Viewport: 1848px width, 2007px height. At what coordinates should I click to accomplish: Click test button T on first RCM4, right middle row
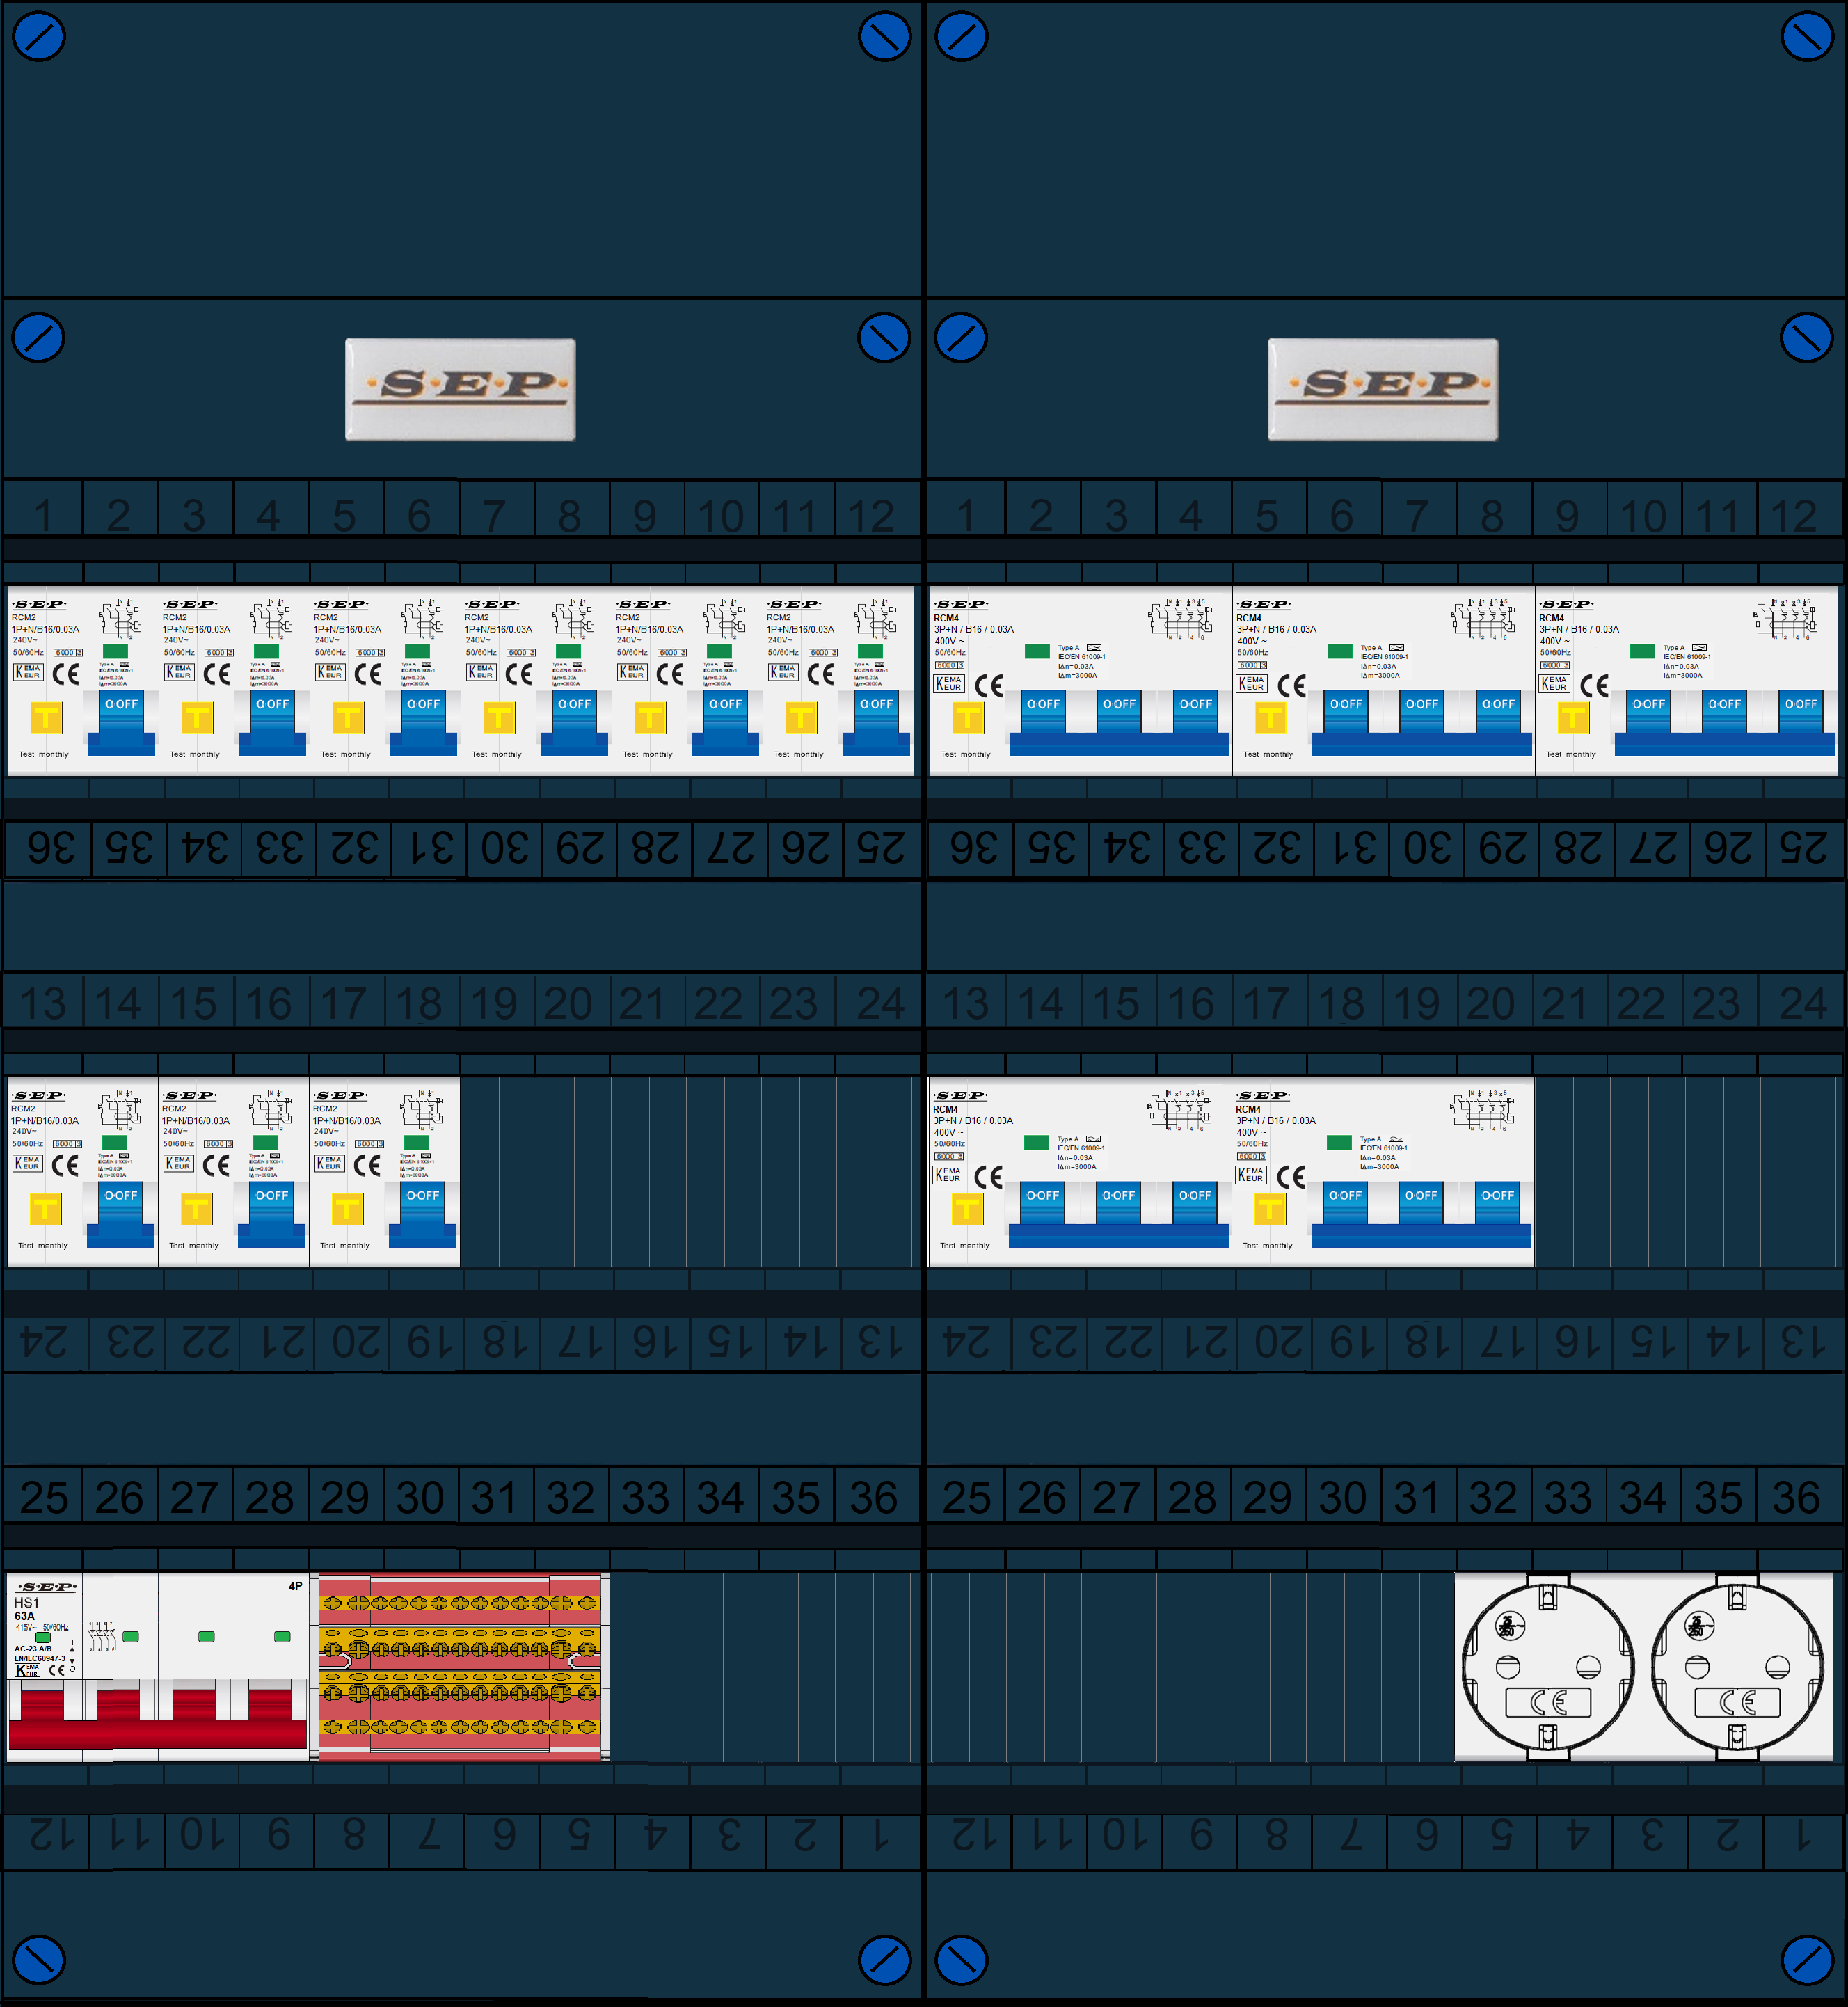(967, 1208)
